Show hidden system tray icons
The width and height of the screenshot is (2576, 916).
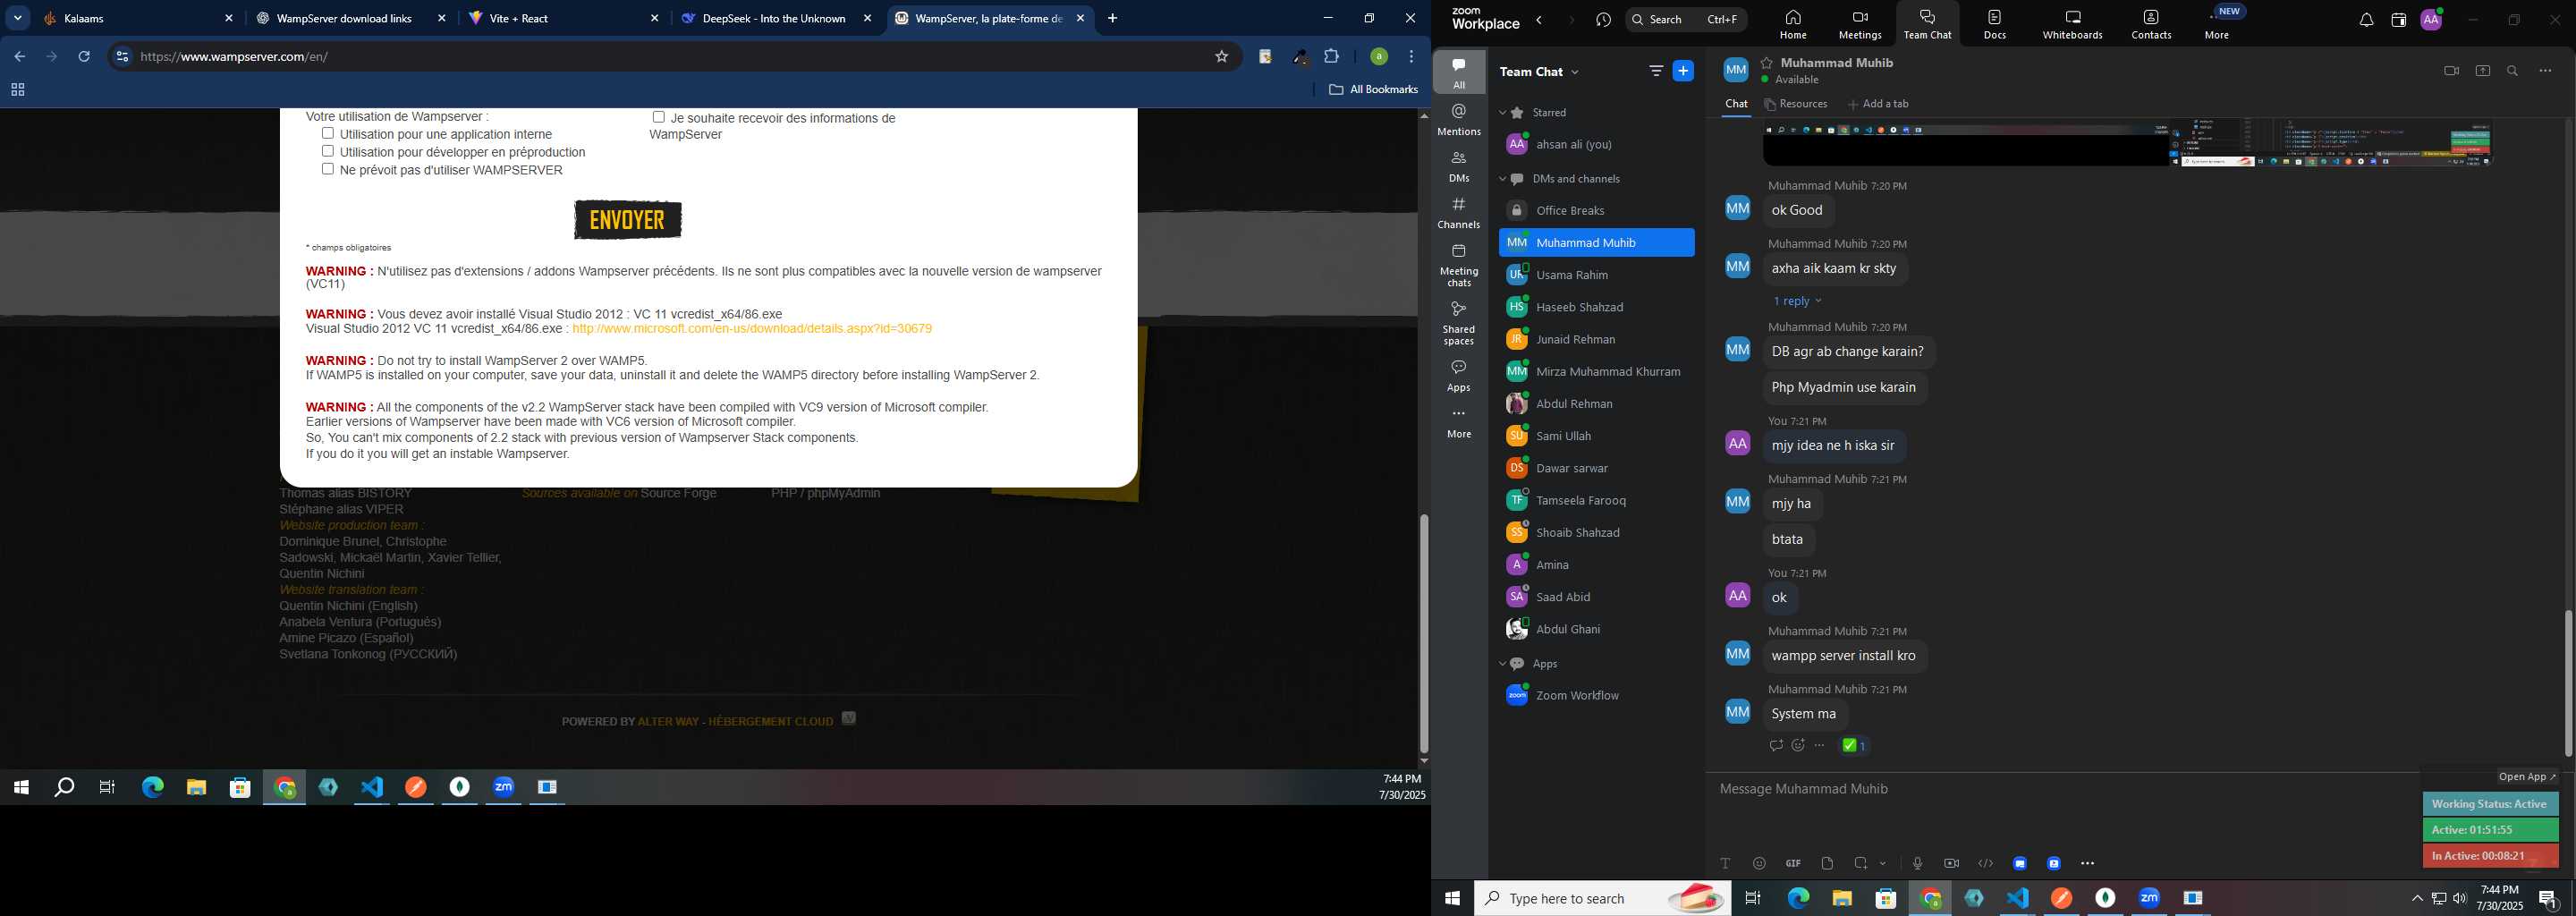coord(2417,898)
